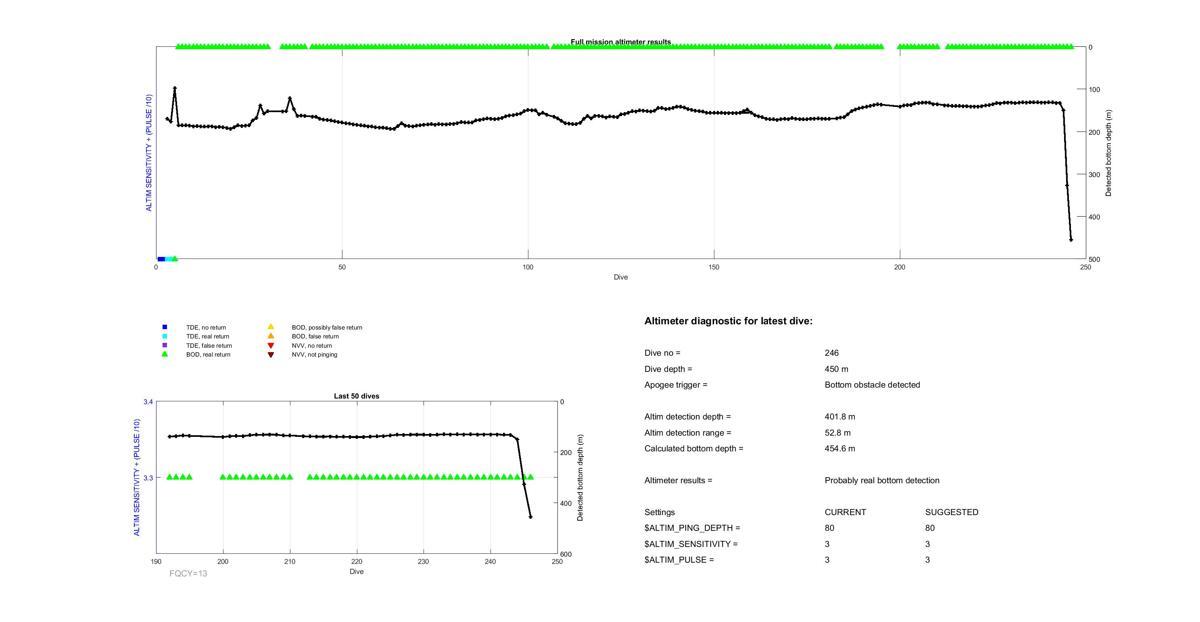Click the suggested $ALTIM_PULSE value 3

click(x=928, y=560)
